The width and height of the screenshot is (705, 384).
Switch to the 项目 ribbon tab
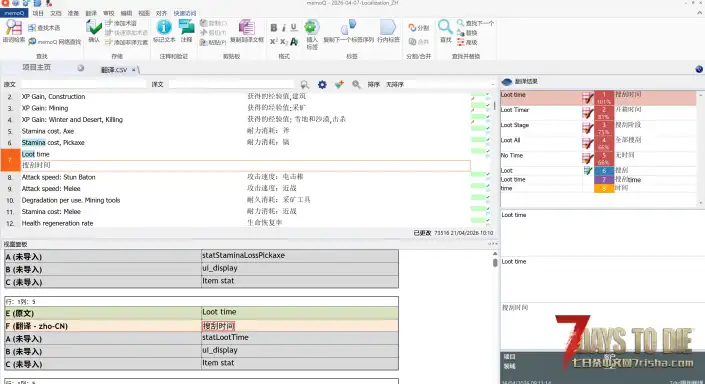(38, 13)
